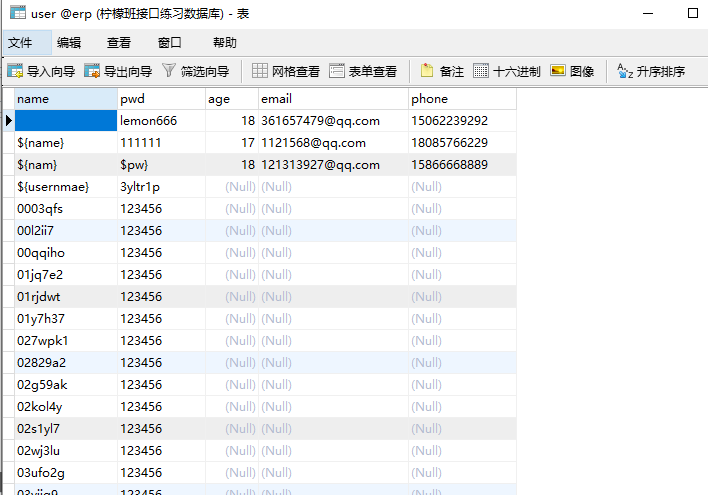708x495 pixels.
Task: Select the lemon666 password cell
Action: pos(161,121)
